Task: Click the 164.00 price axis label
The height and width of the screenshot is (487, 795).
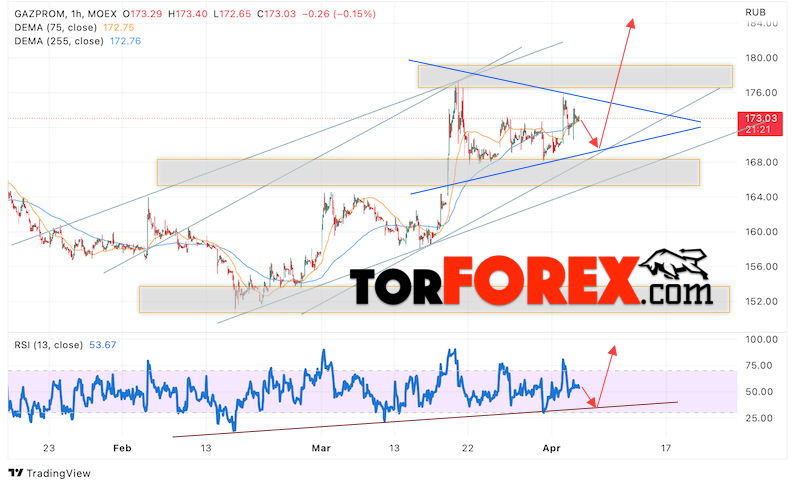Action: (x=761, y=197)
